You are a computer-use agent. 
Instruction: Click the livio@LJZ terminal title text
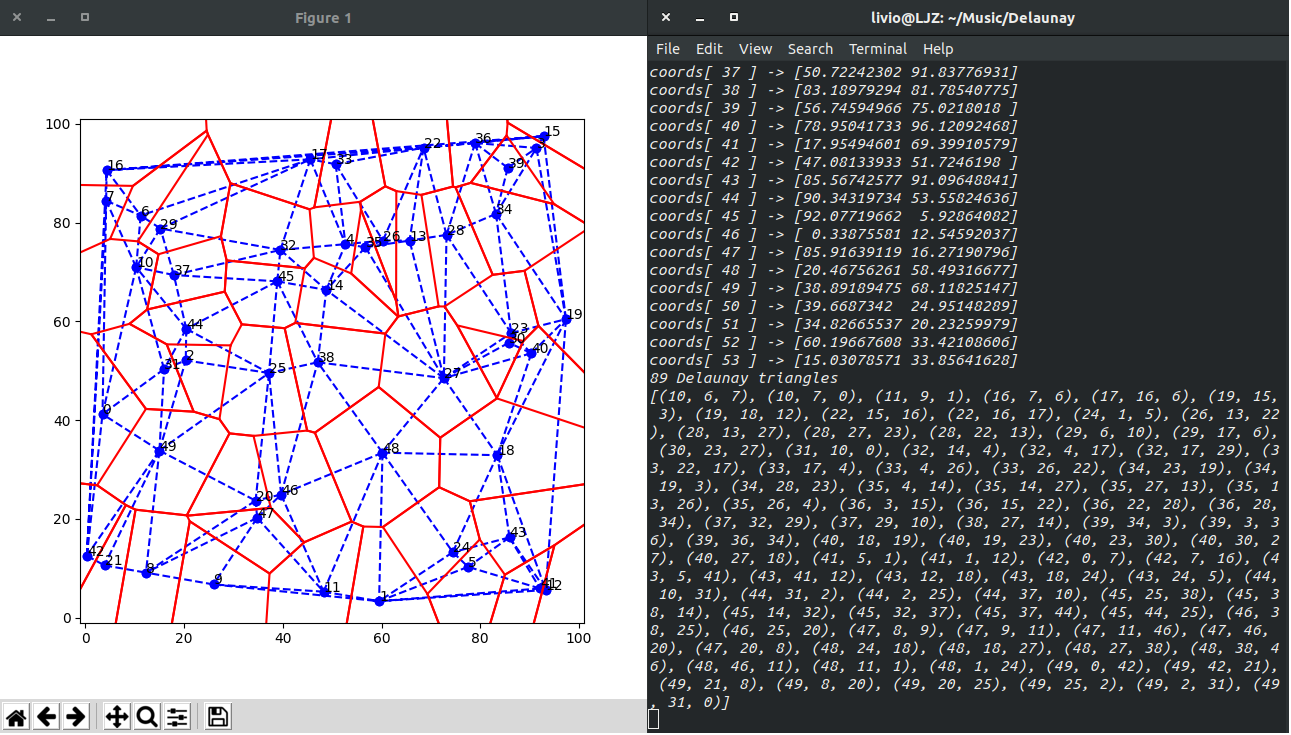point(973,18)
